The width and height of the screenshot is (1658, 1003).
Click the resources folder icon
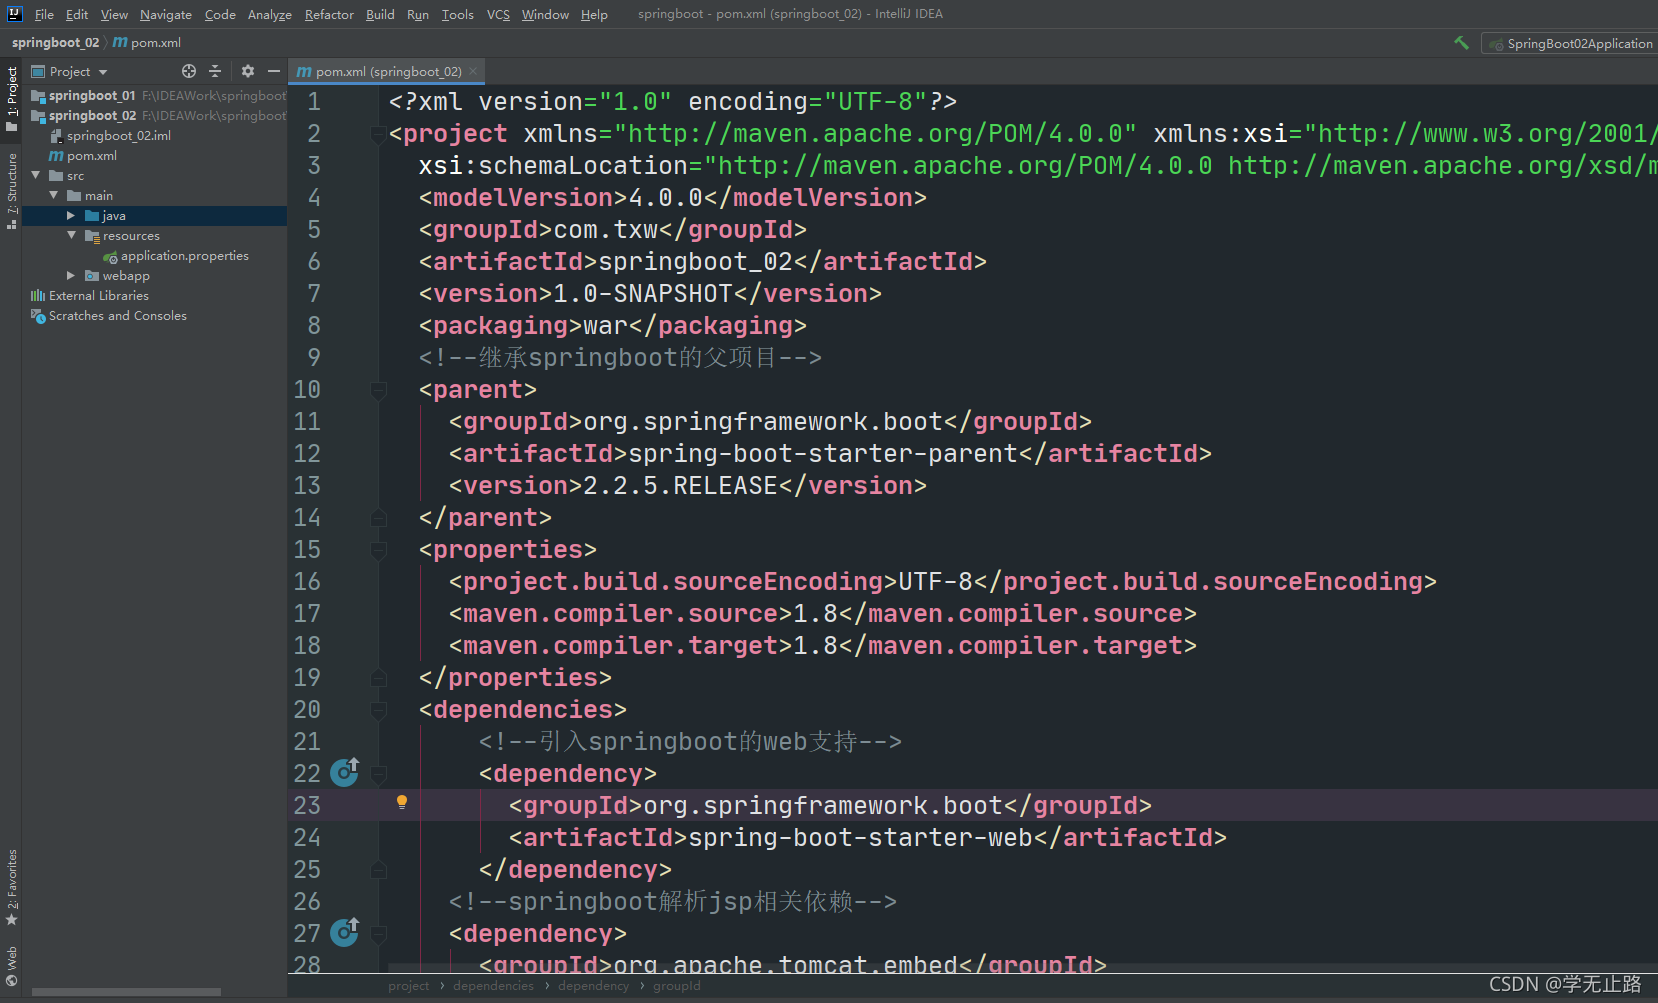[x=92, y=236]
